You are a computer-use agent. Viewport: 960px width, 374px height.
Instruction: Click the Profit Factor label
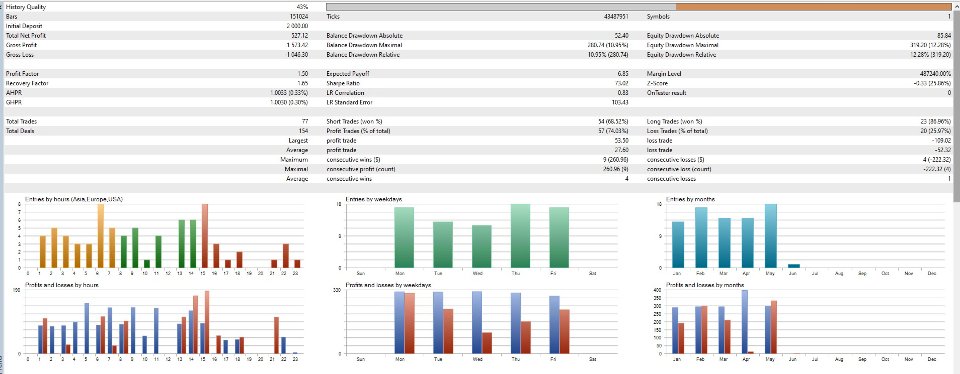point(23,74)
